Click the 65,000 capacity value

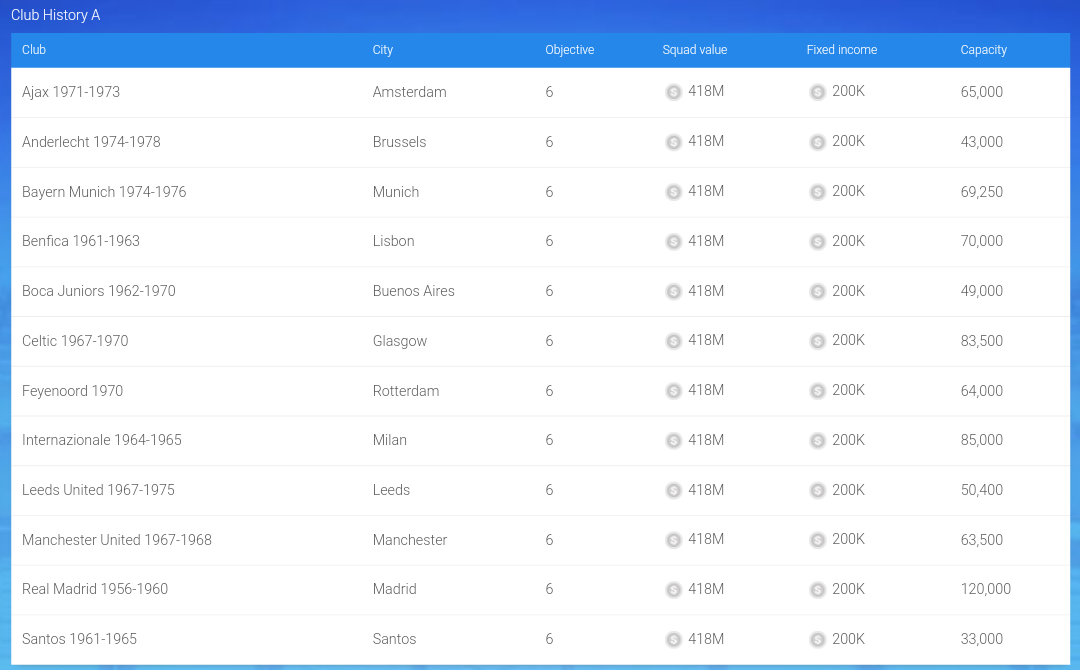[982, 92]
